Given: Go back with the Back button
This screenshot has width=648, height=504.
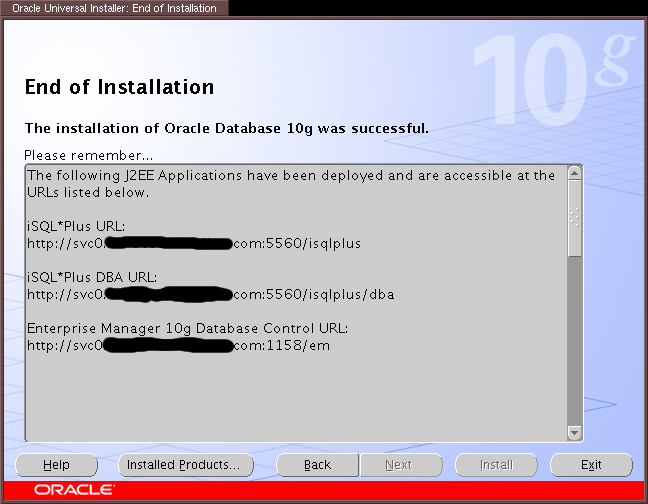Looking at the screenshot, I should tap(317, 465).
